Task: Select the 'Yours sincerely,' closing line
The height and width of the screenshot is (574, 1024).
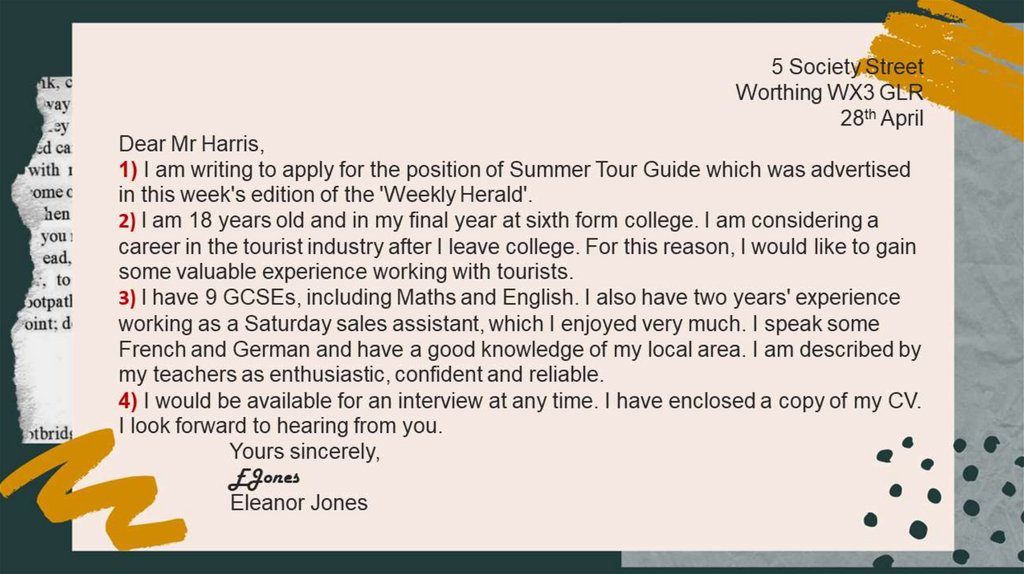Action: pyautogui.click(x=305, y=451)
